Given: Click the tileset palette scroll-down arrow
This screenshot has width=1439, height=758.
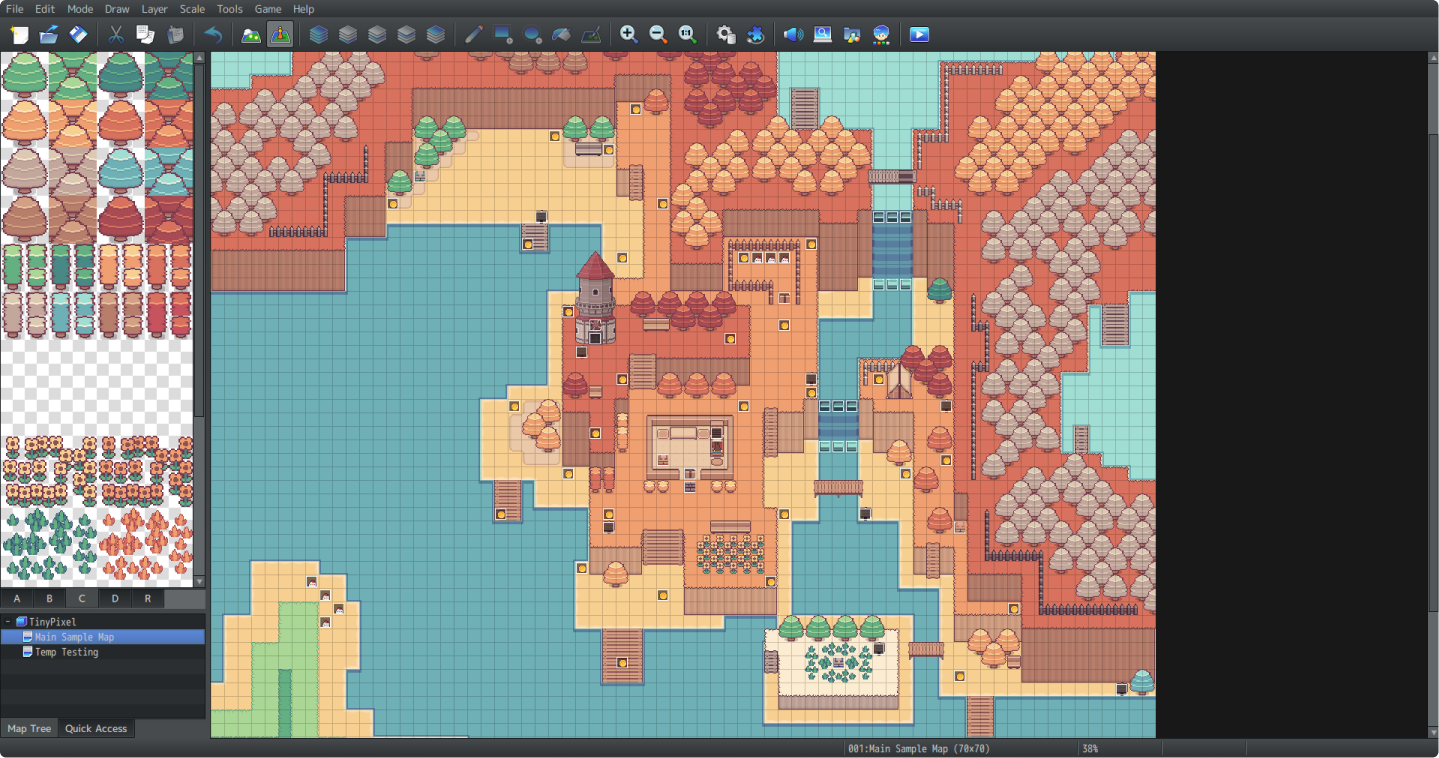Looking at the screenshot, I should 199,581.
